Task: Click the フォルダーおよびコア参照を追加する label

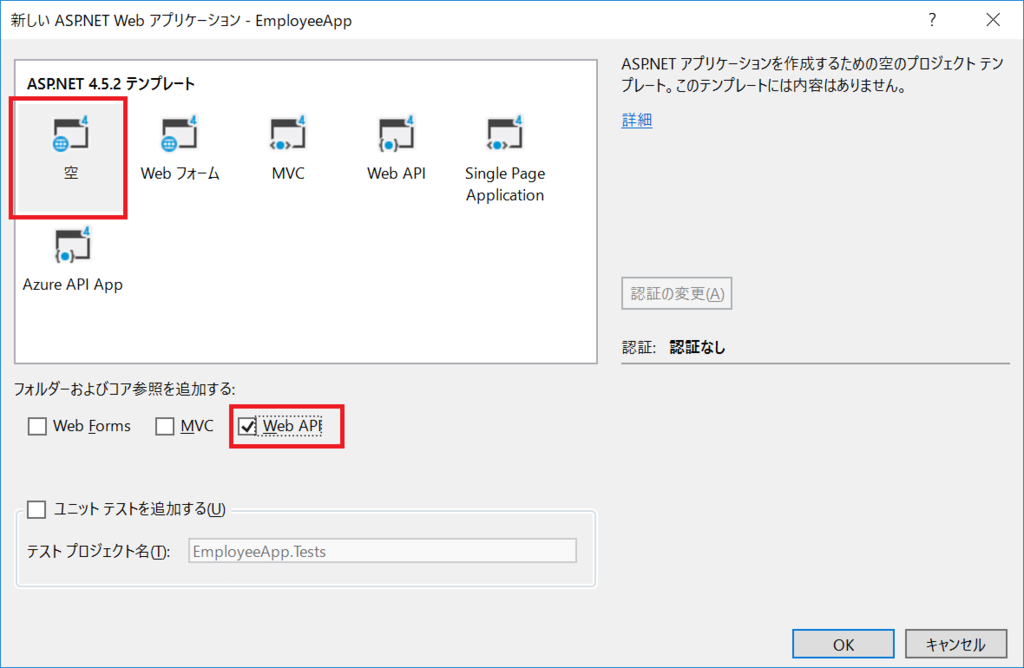Action: (125, 389)
